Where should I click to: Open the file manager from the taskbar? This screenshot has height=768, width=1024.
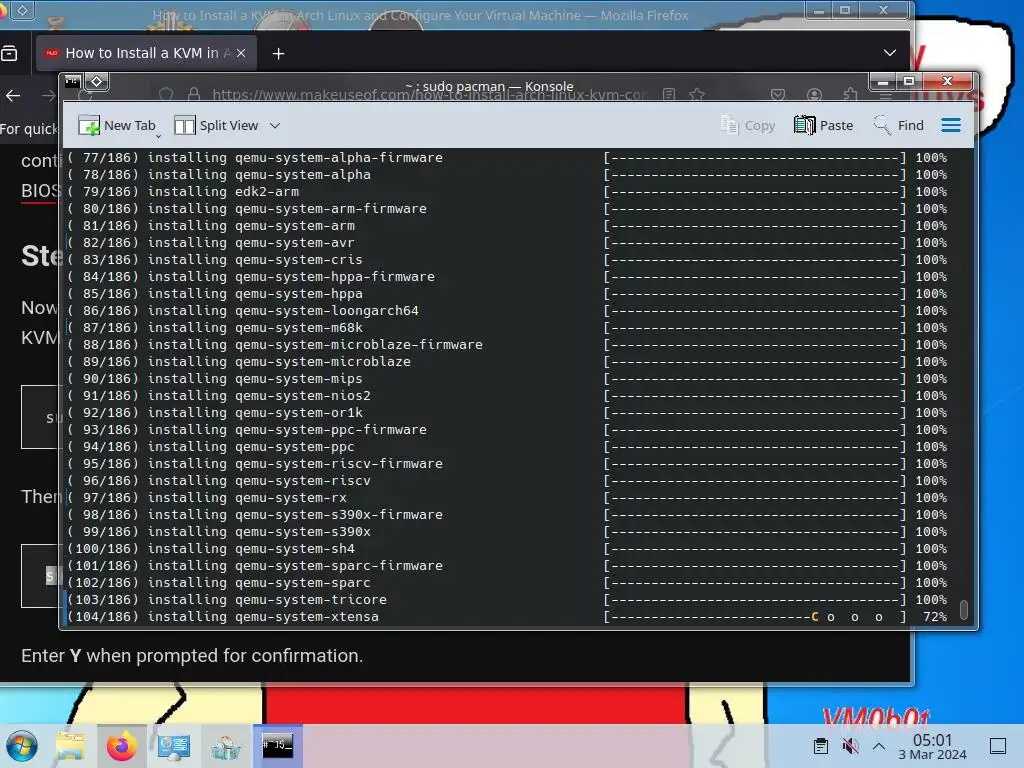click(70, 746)
